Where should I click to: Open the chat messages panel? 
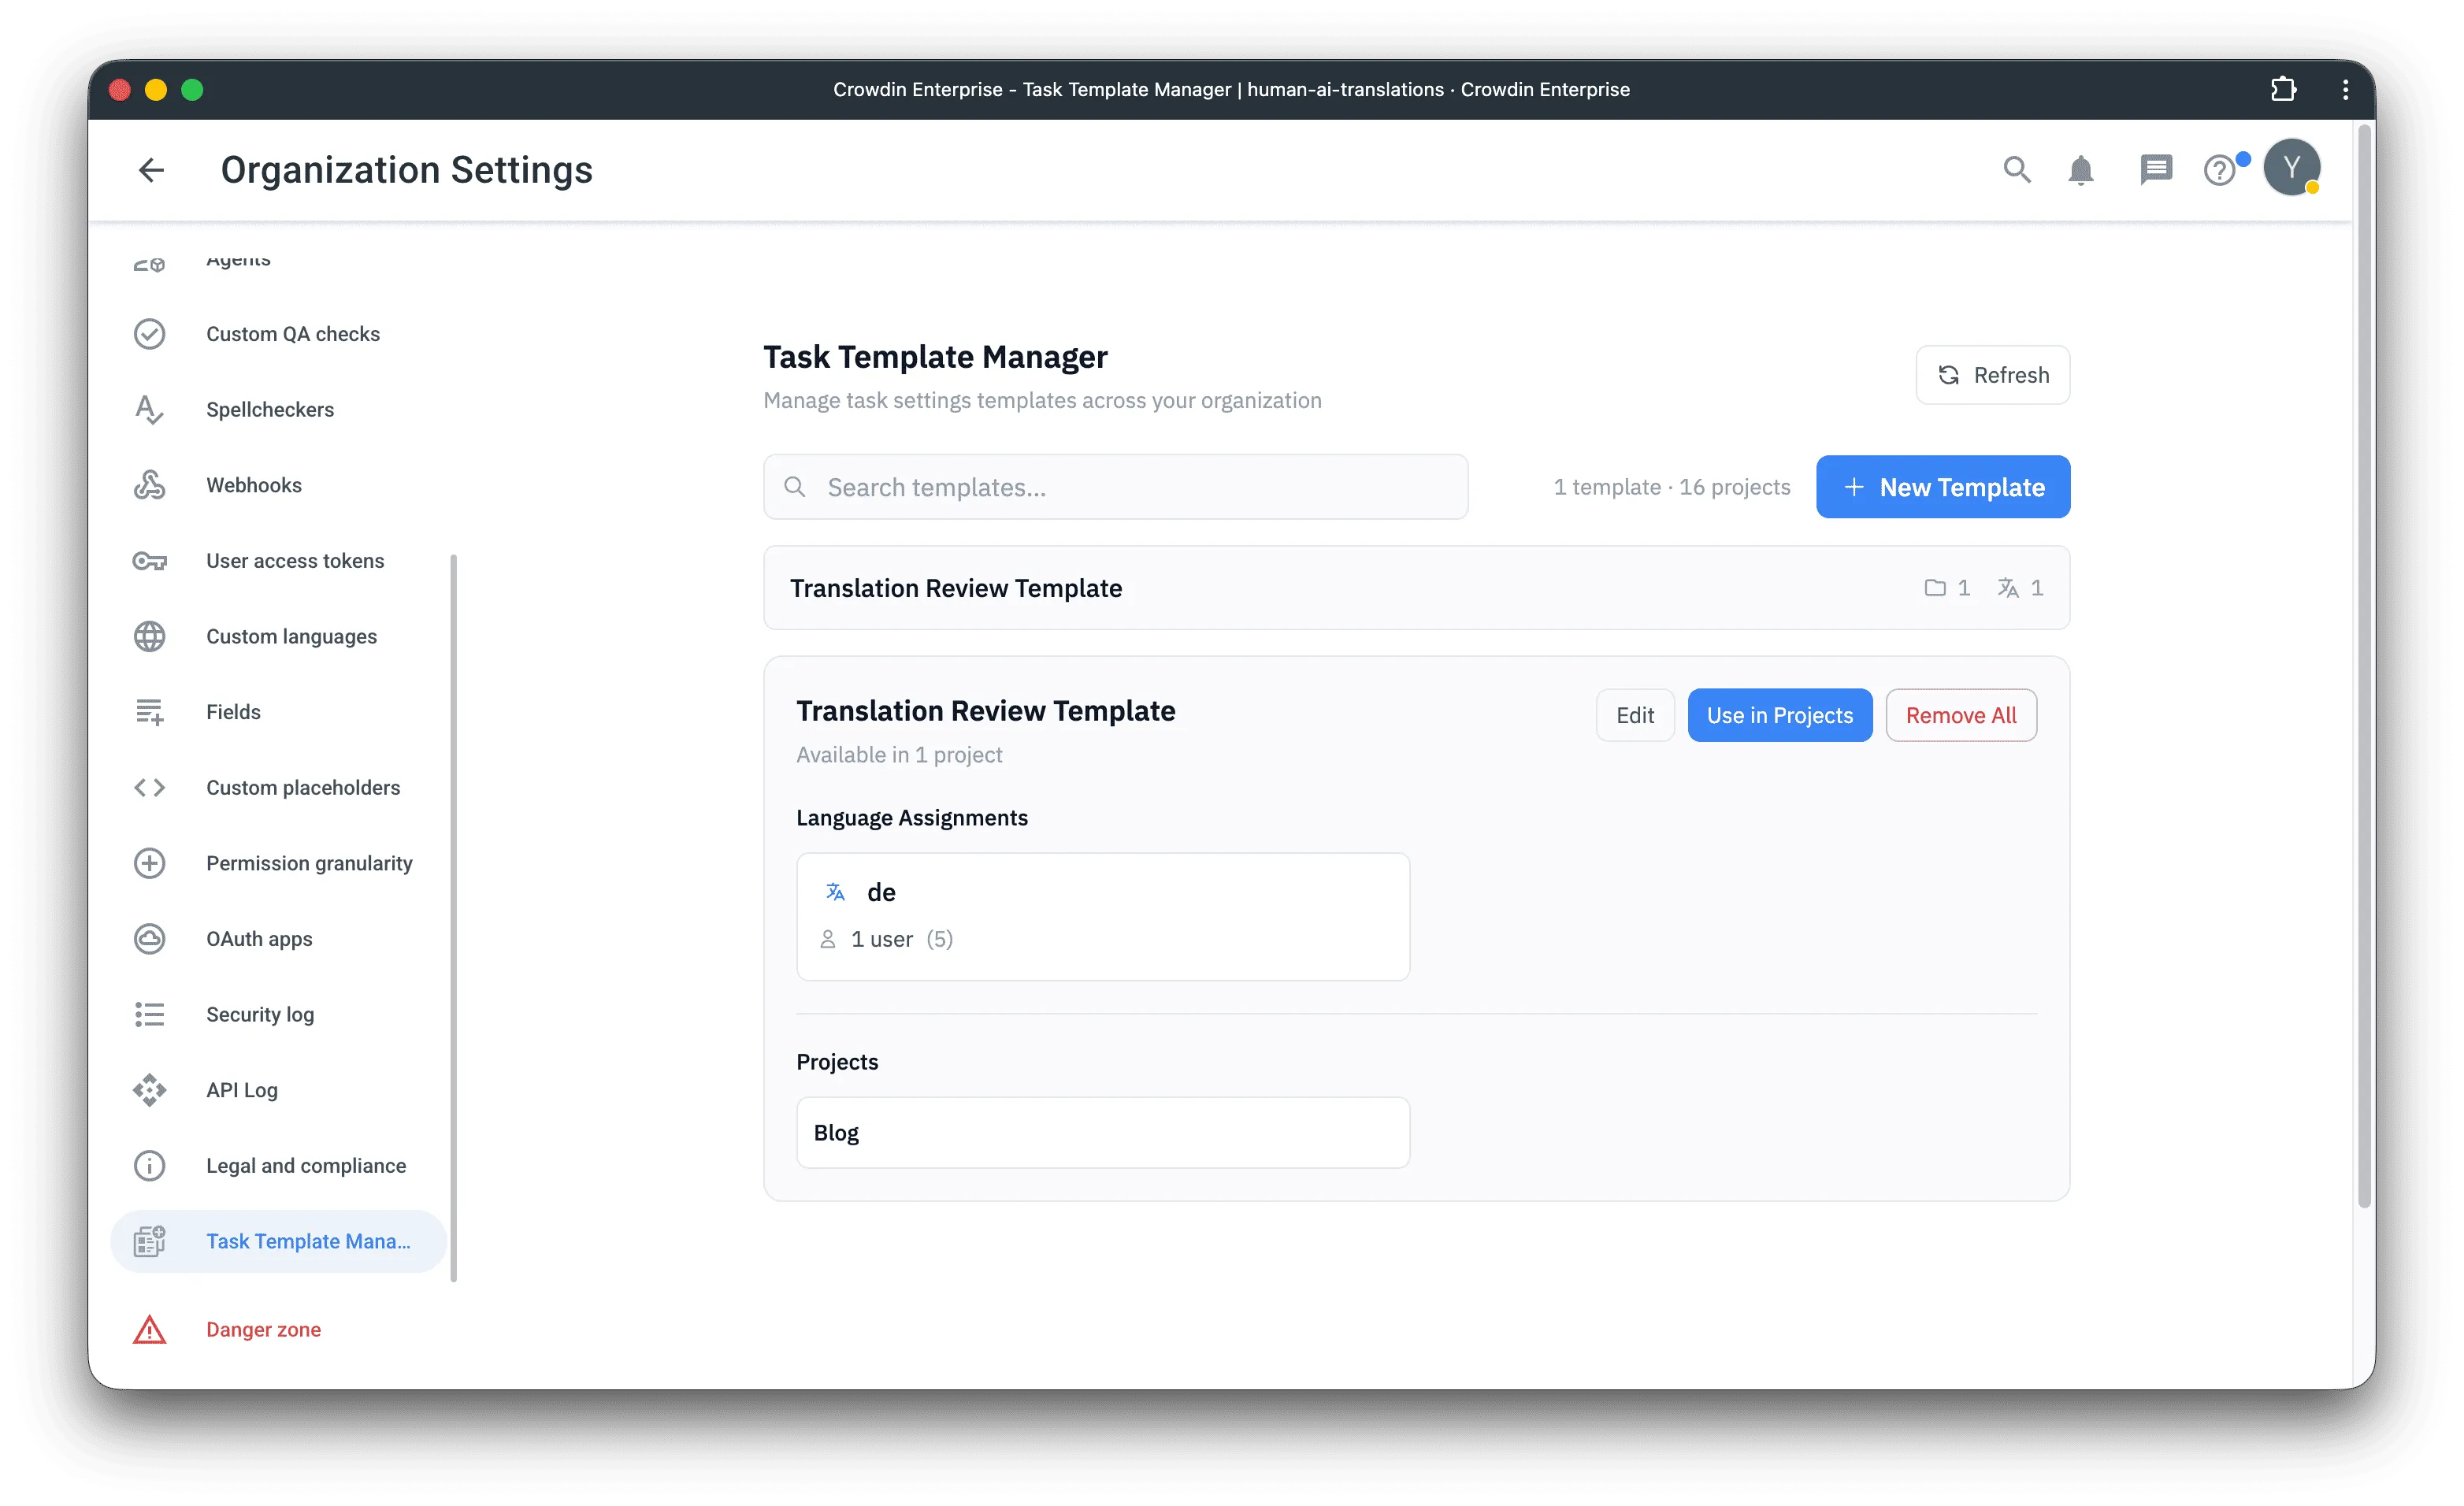pyautogui.click(x=2156, y=170)
